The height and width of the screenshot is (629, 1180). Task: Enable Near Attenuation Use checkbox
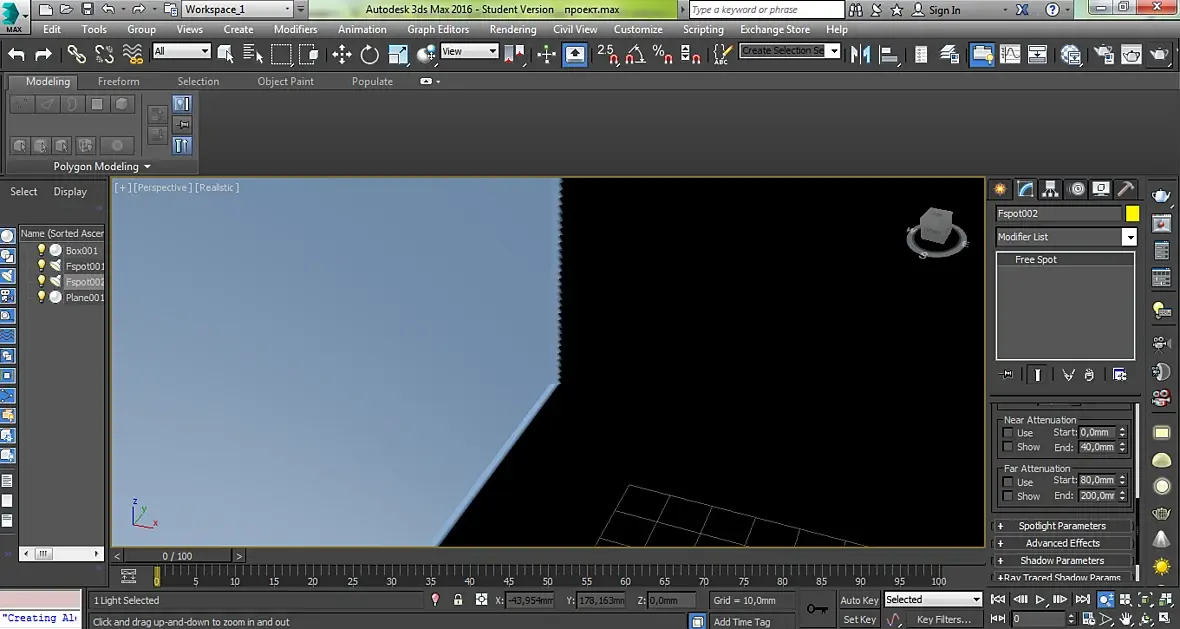pos(1008,433)
